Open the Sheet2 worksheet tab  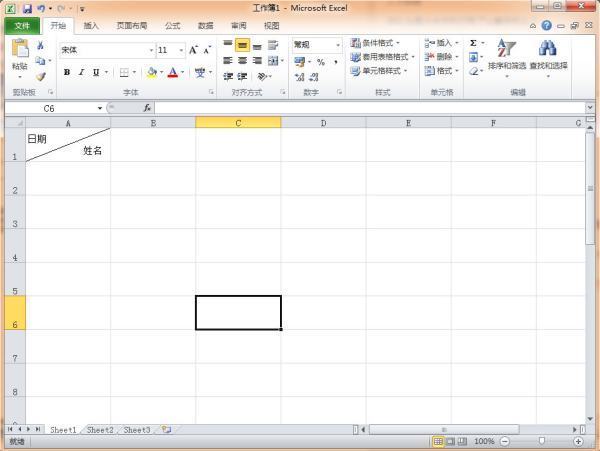[99, 429]
